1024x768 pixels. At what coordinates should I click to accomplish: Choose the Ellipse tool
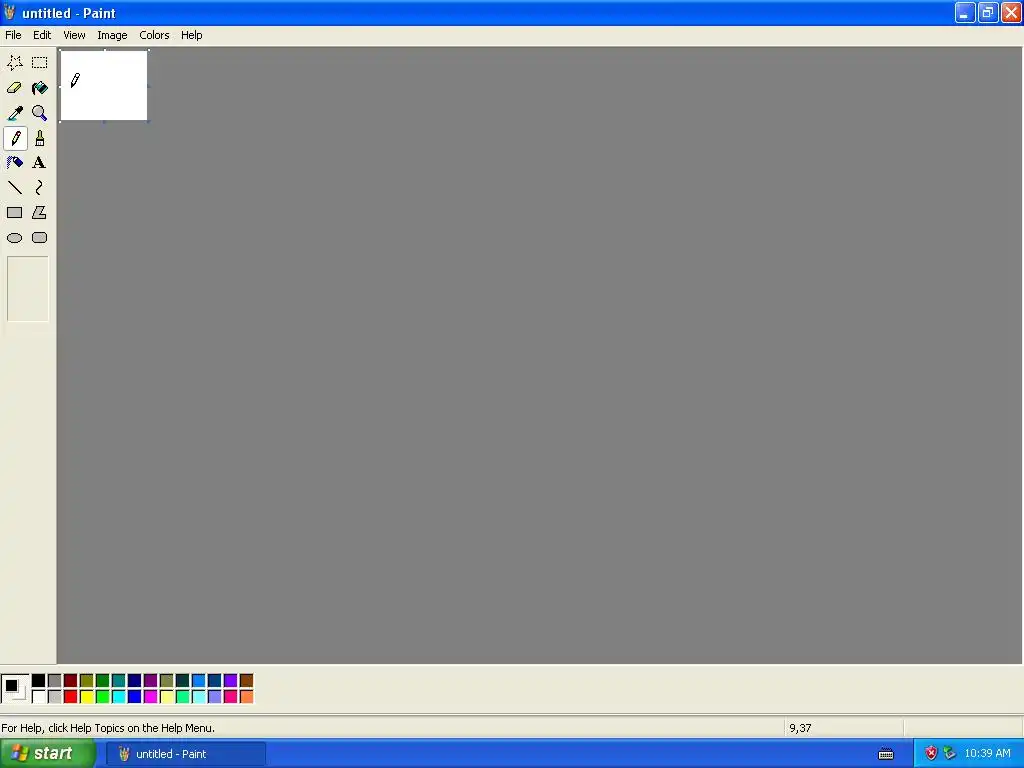pyautogui.click(x=14, y=238)
